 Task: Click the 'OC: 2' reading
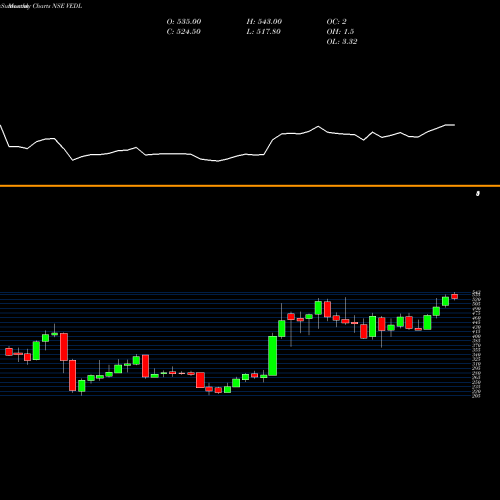[336, 22]
